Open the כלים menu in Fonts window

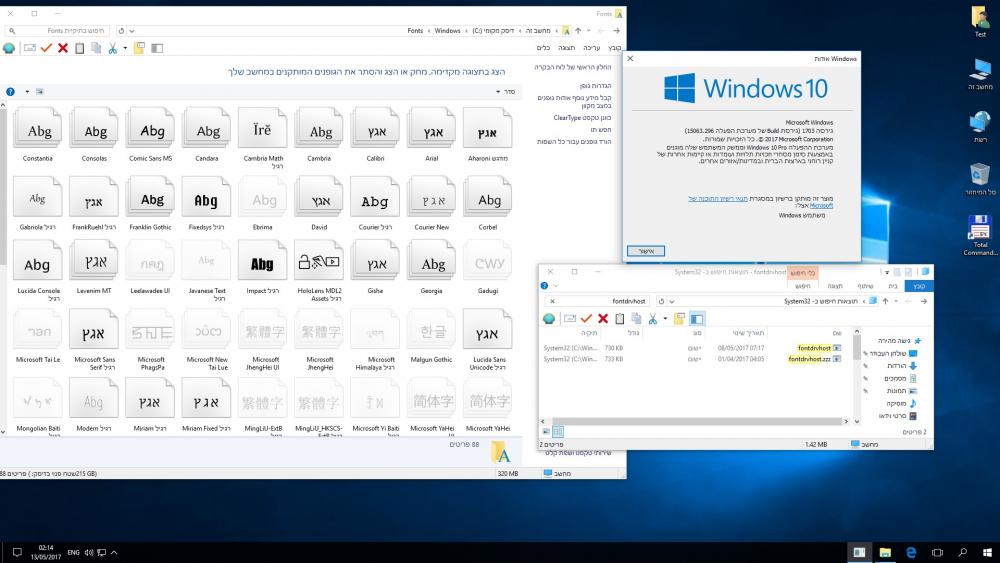coord(543,48)
